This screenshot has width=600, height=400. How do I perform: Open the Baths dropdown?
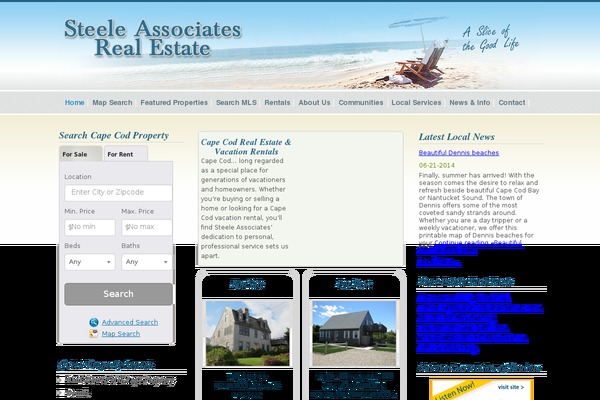[147, 262]
